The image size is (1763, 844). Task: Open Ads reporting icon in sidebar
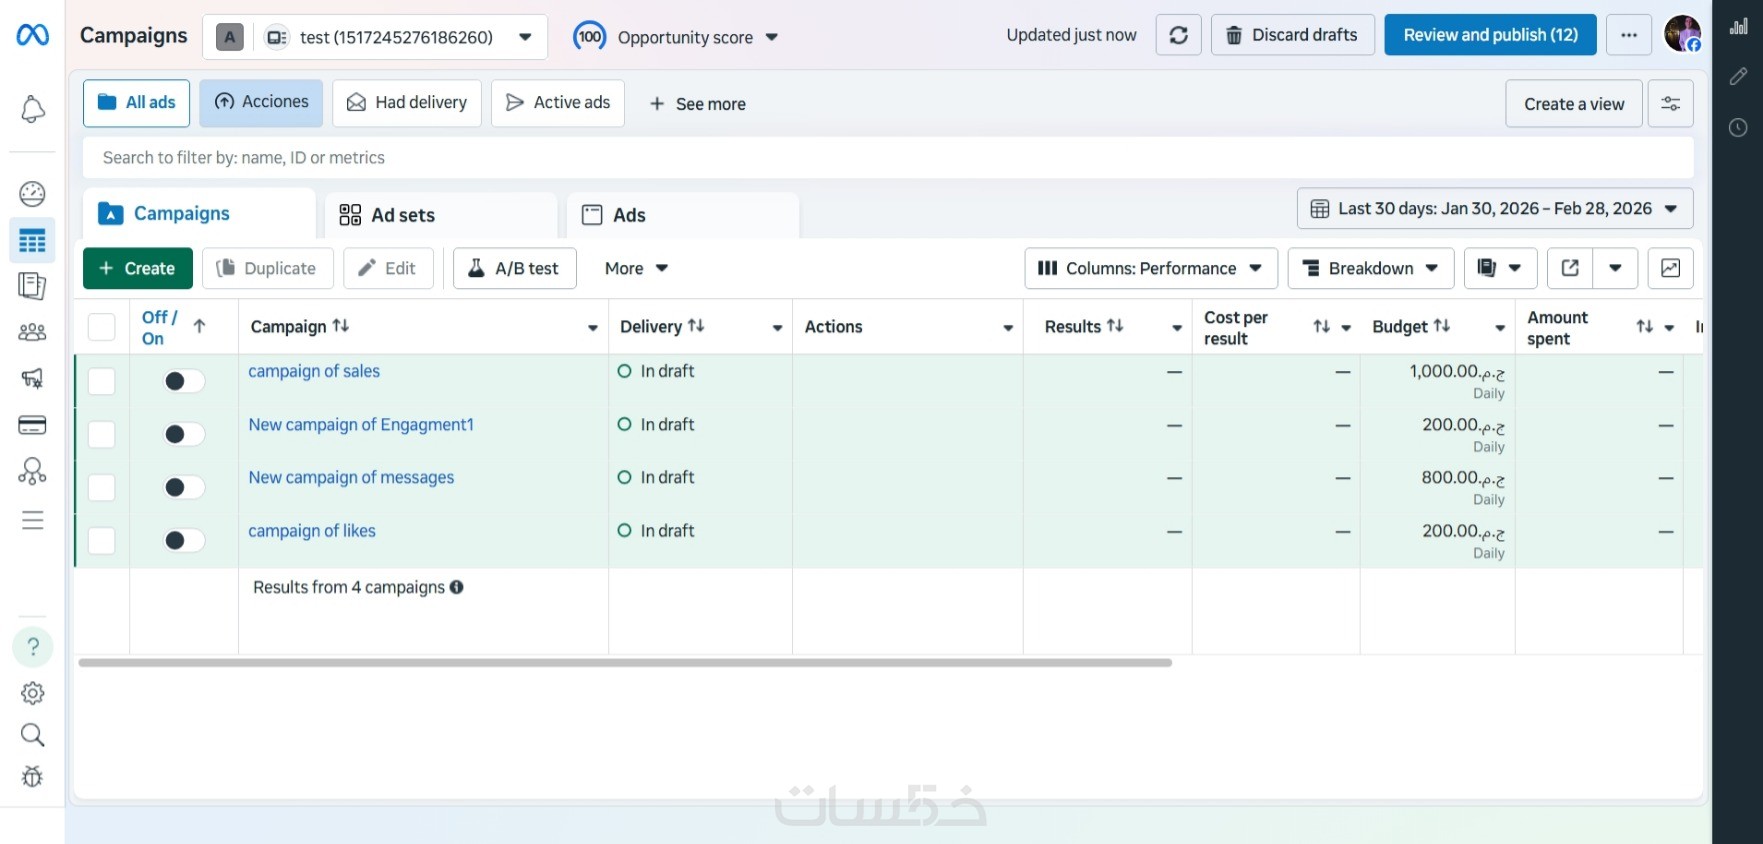pyautogui.click(x=32, y=286)
